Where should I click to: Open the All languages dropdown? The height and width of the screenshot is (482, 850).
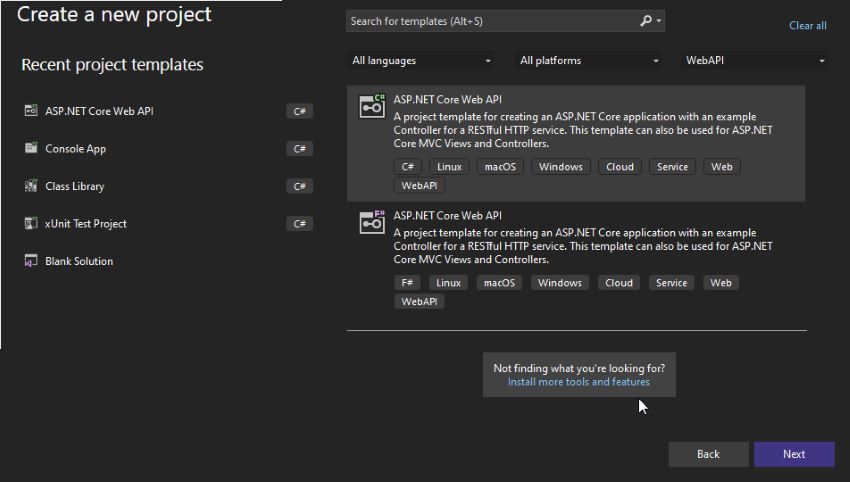click(x=421, y=61)
